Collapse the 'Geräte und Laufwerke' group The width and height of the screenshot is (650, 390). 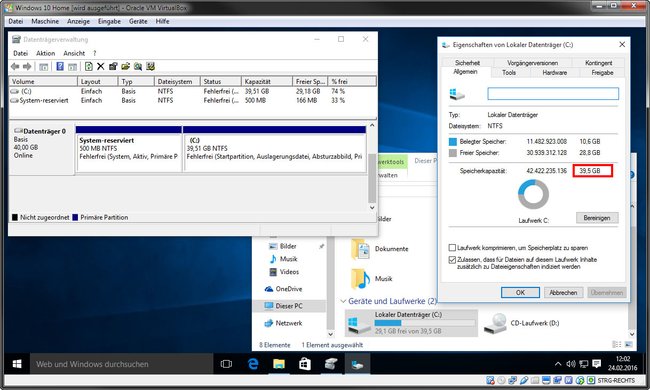pyautogui.click(x=343, y=301)
